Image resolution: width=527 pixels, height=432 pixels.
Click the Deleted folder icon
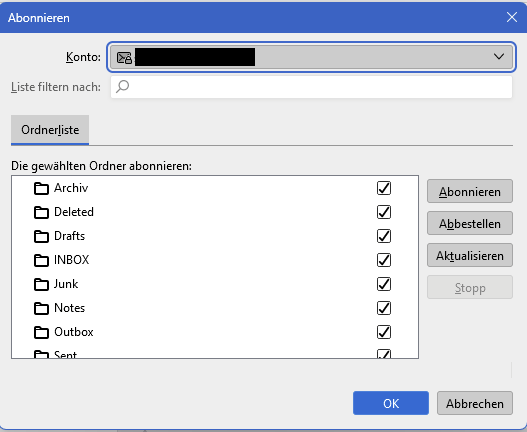coord(41,212)
